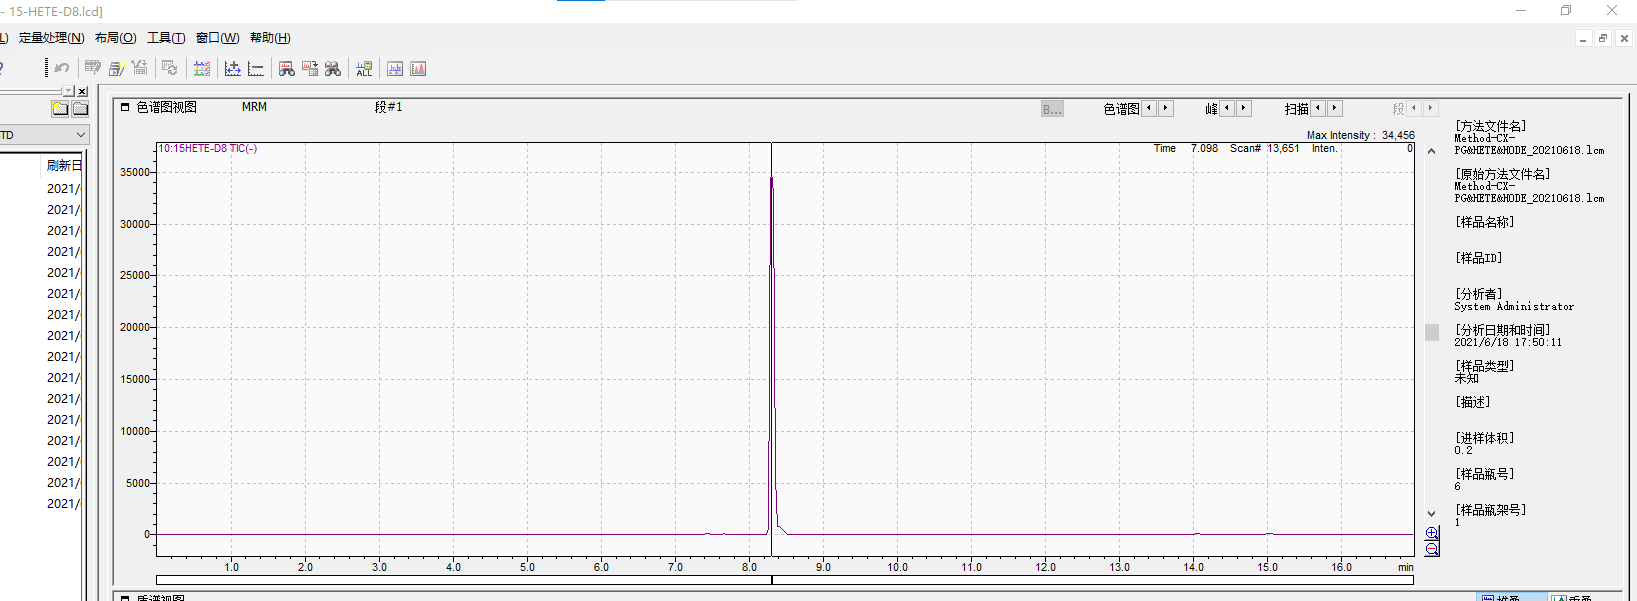Click the [样品瓶架号] entry in the info panel

pos(1490,510)
